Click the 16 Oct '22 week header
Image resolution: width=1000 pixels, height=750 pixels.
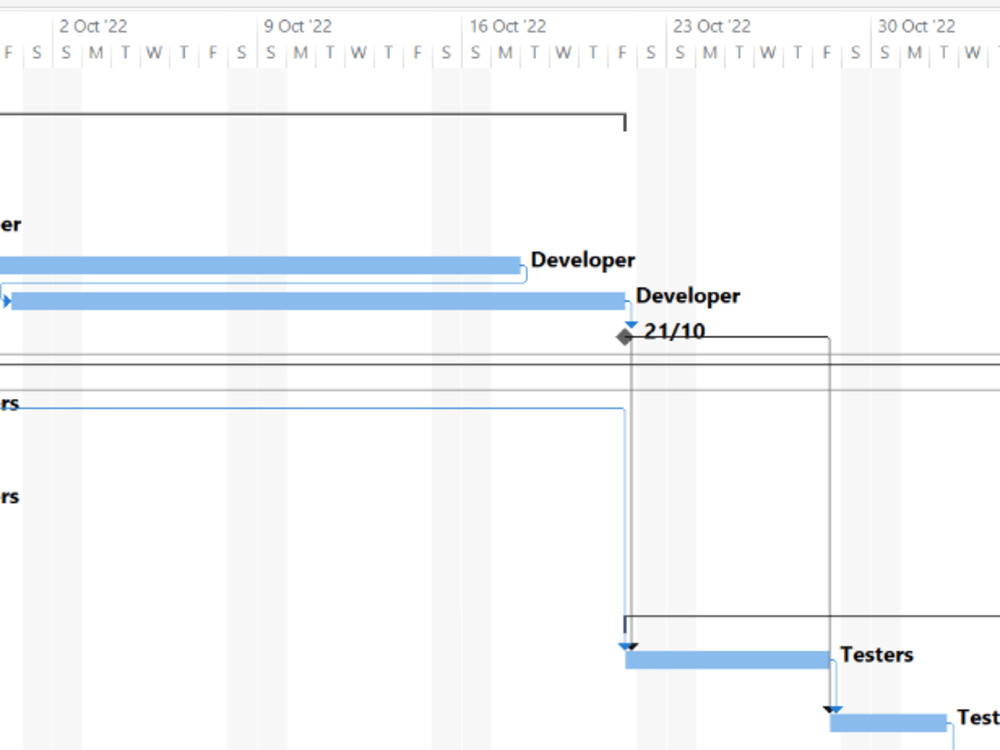508,26
